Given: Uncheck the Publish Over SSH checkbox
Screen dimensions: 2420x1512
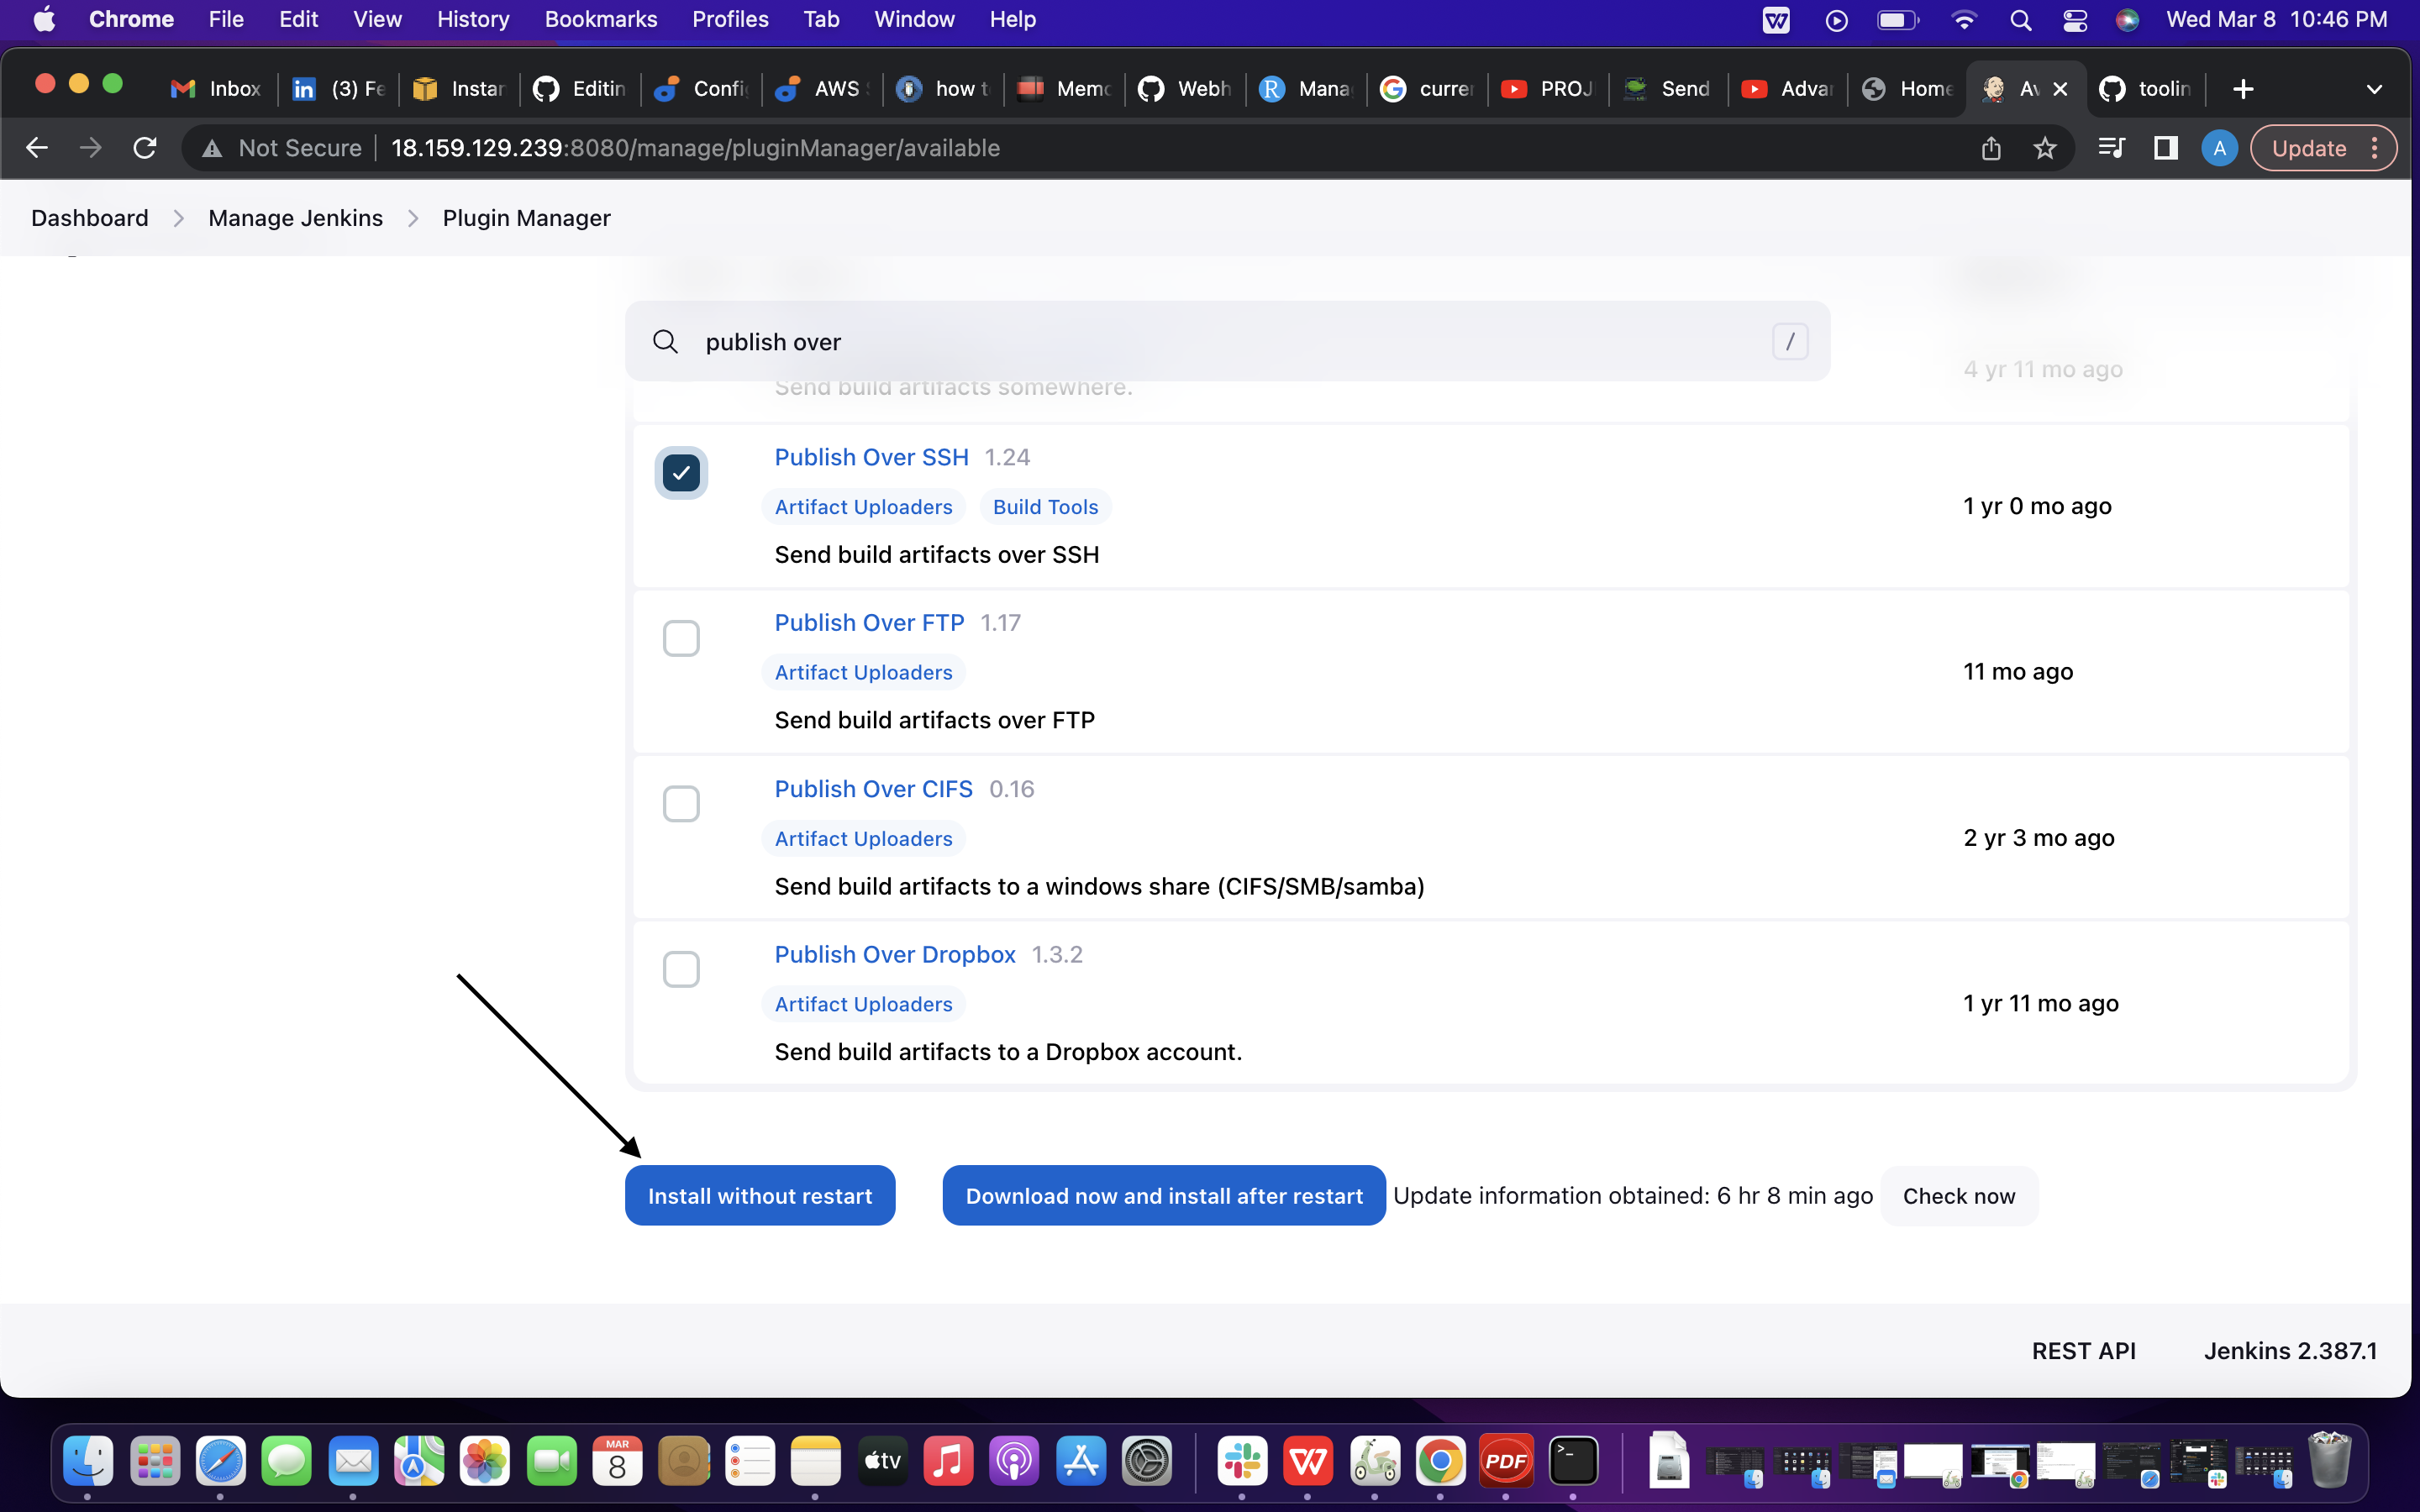Looking at the screenshot, I should pos(681,473).
